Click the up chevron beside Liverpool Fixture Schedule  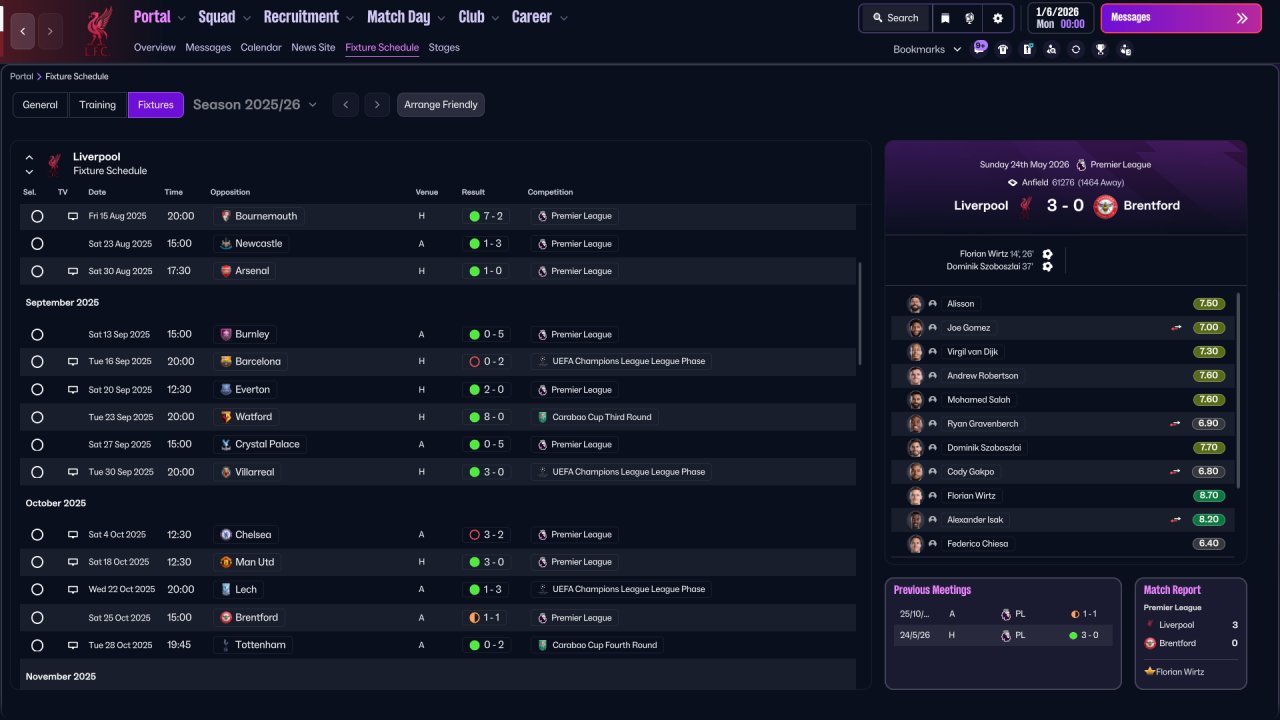coord(29,157)
